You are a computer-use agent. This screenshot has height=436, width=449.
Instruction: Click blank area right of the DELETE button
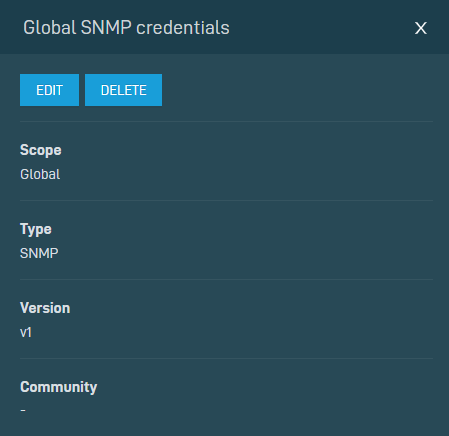[297, 90]
